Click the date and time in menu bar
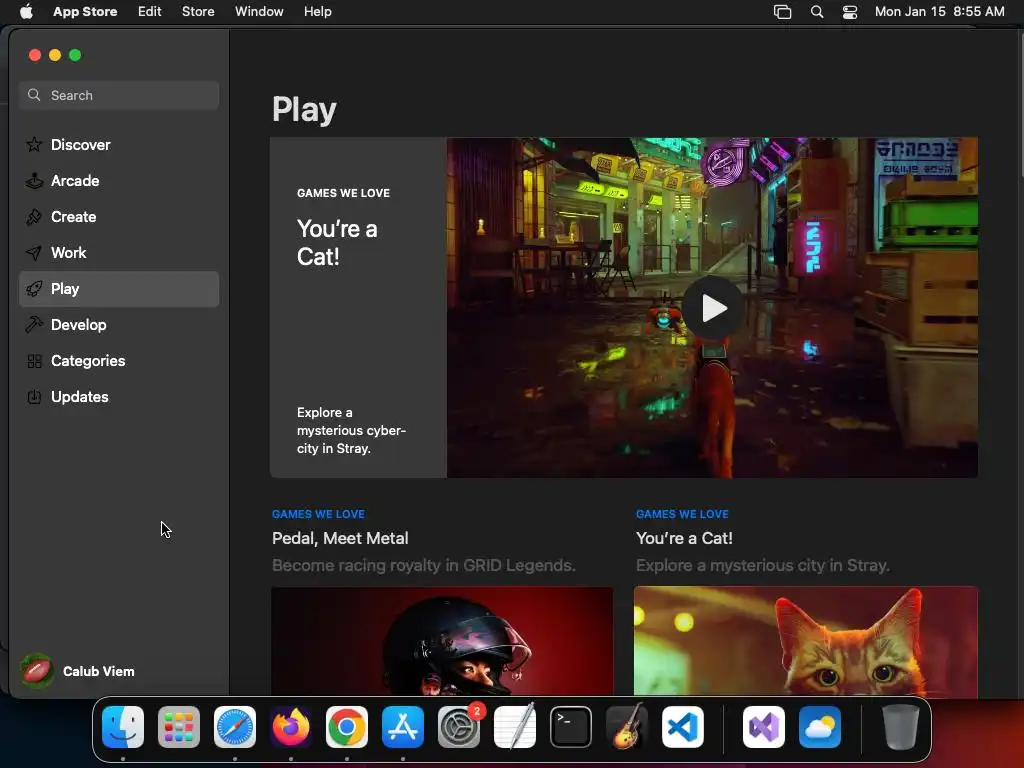Image resolution: width=1024 pixels, height=768 pixels. [x=939, y=12]
